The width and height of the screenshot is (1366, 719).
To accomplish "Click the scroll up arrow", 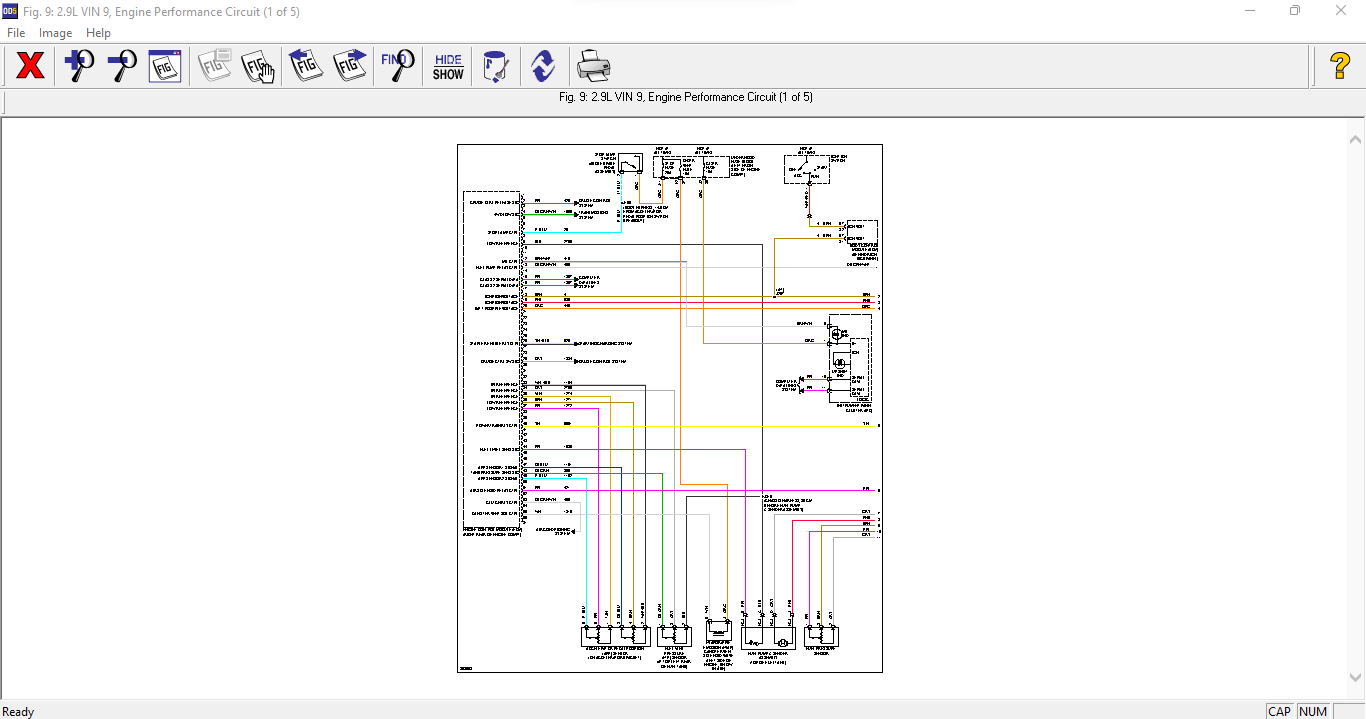I will click(1356, 140).
